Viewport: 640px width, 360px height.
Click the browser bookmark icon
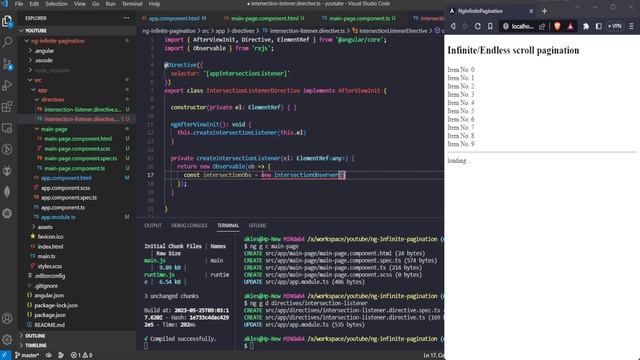[x=490, y=26]
